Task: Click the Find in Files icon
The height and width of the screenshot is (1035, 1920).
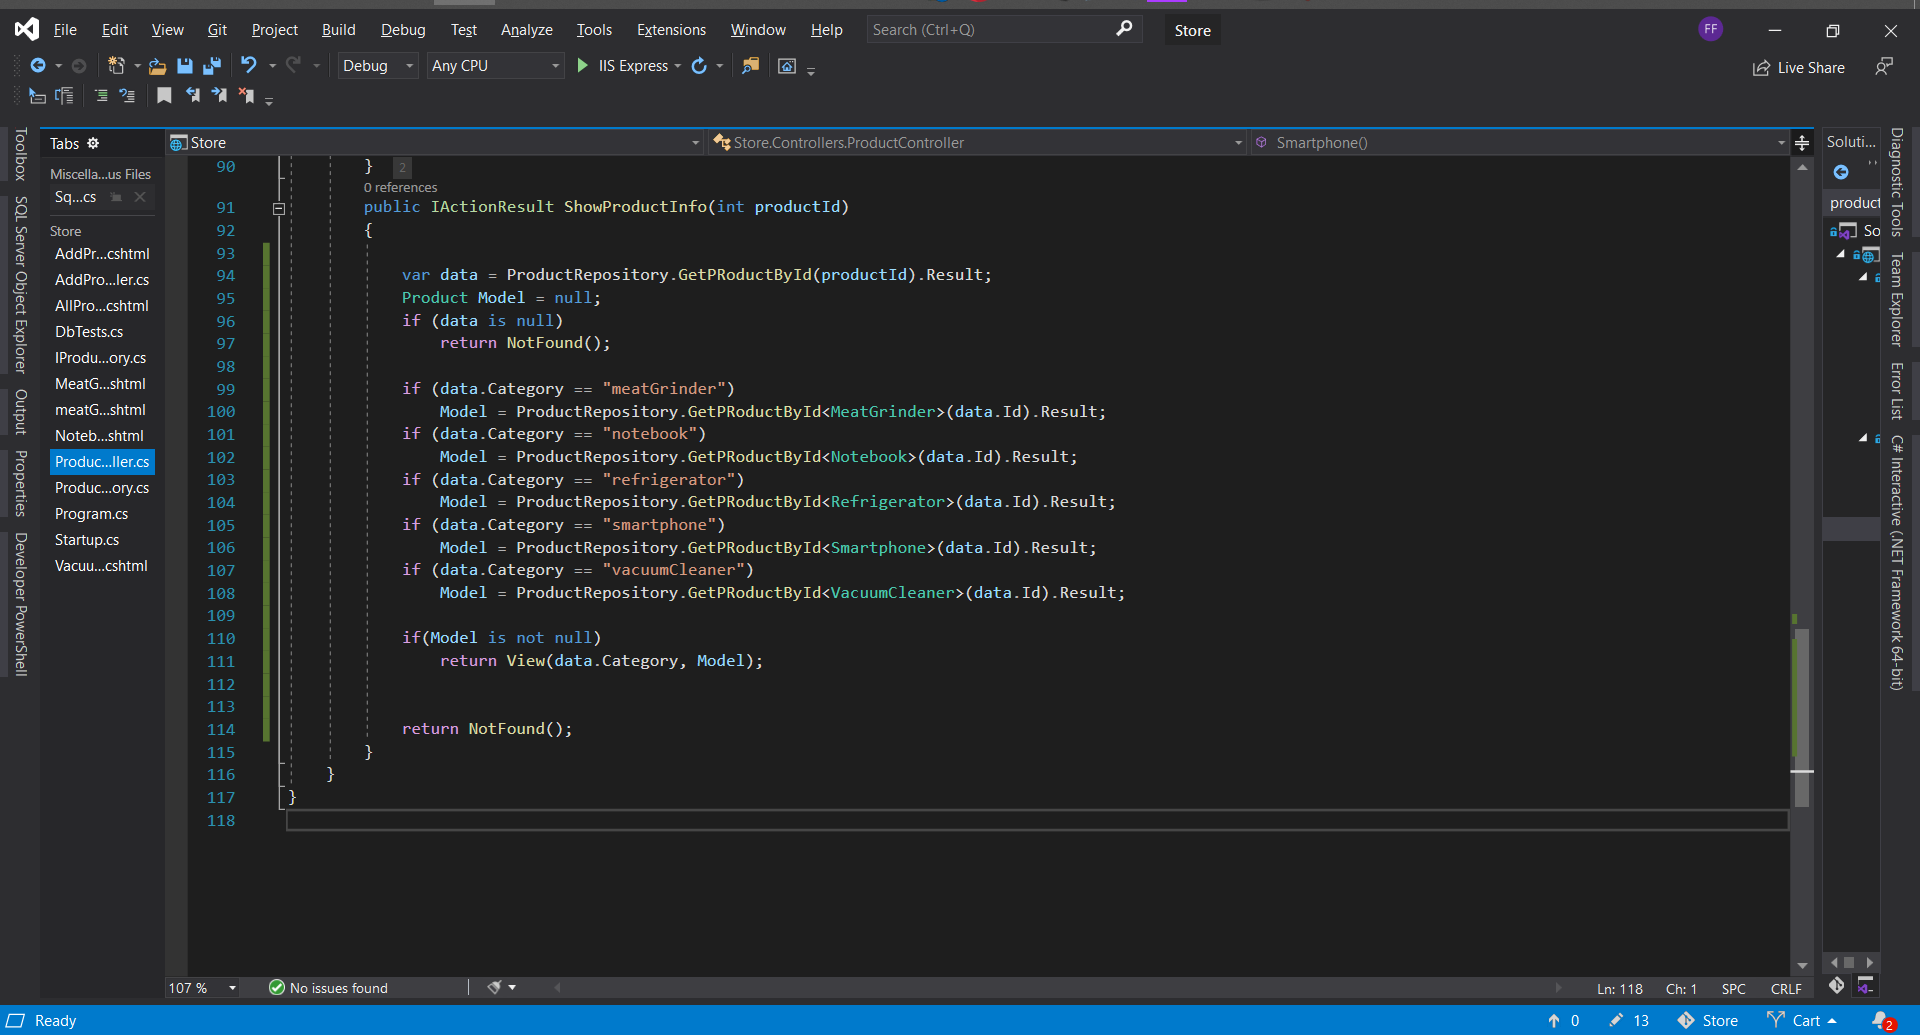Action: tap(750, 66)
